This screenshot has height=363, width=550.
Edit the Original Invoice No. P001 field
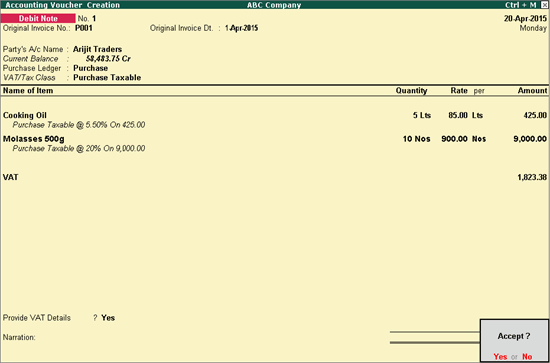pos(84,28)
